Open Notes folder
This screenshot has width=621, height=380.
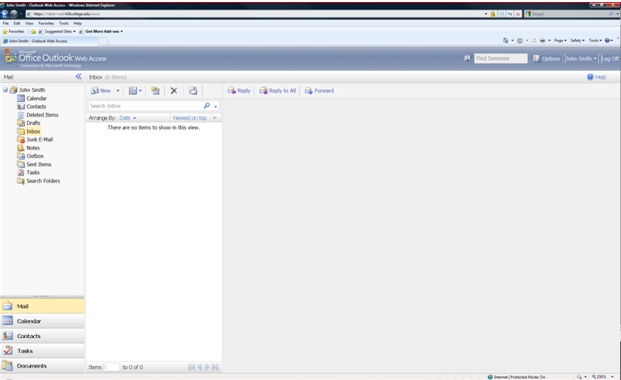[33, 148]
